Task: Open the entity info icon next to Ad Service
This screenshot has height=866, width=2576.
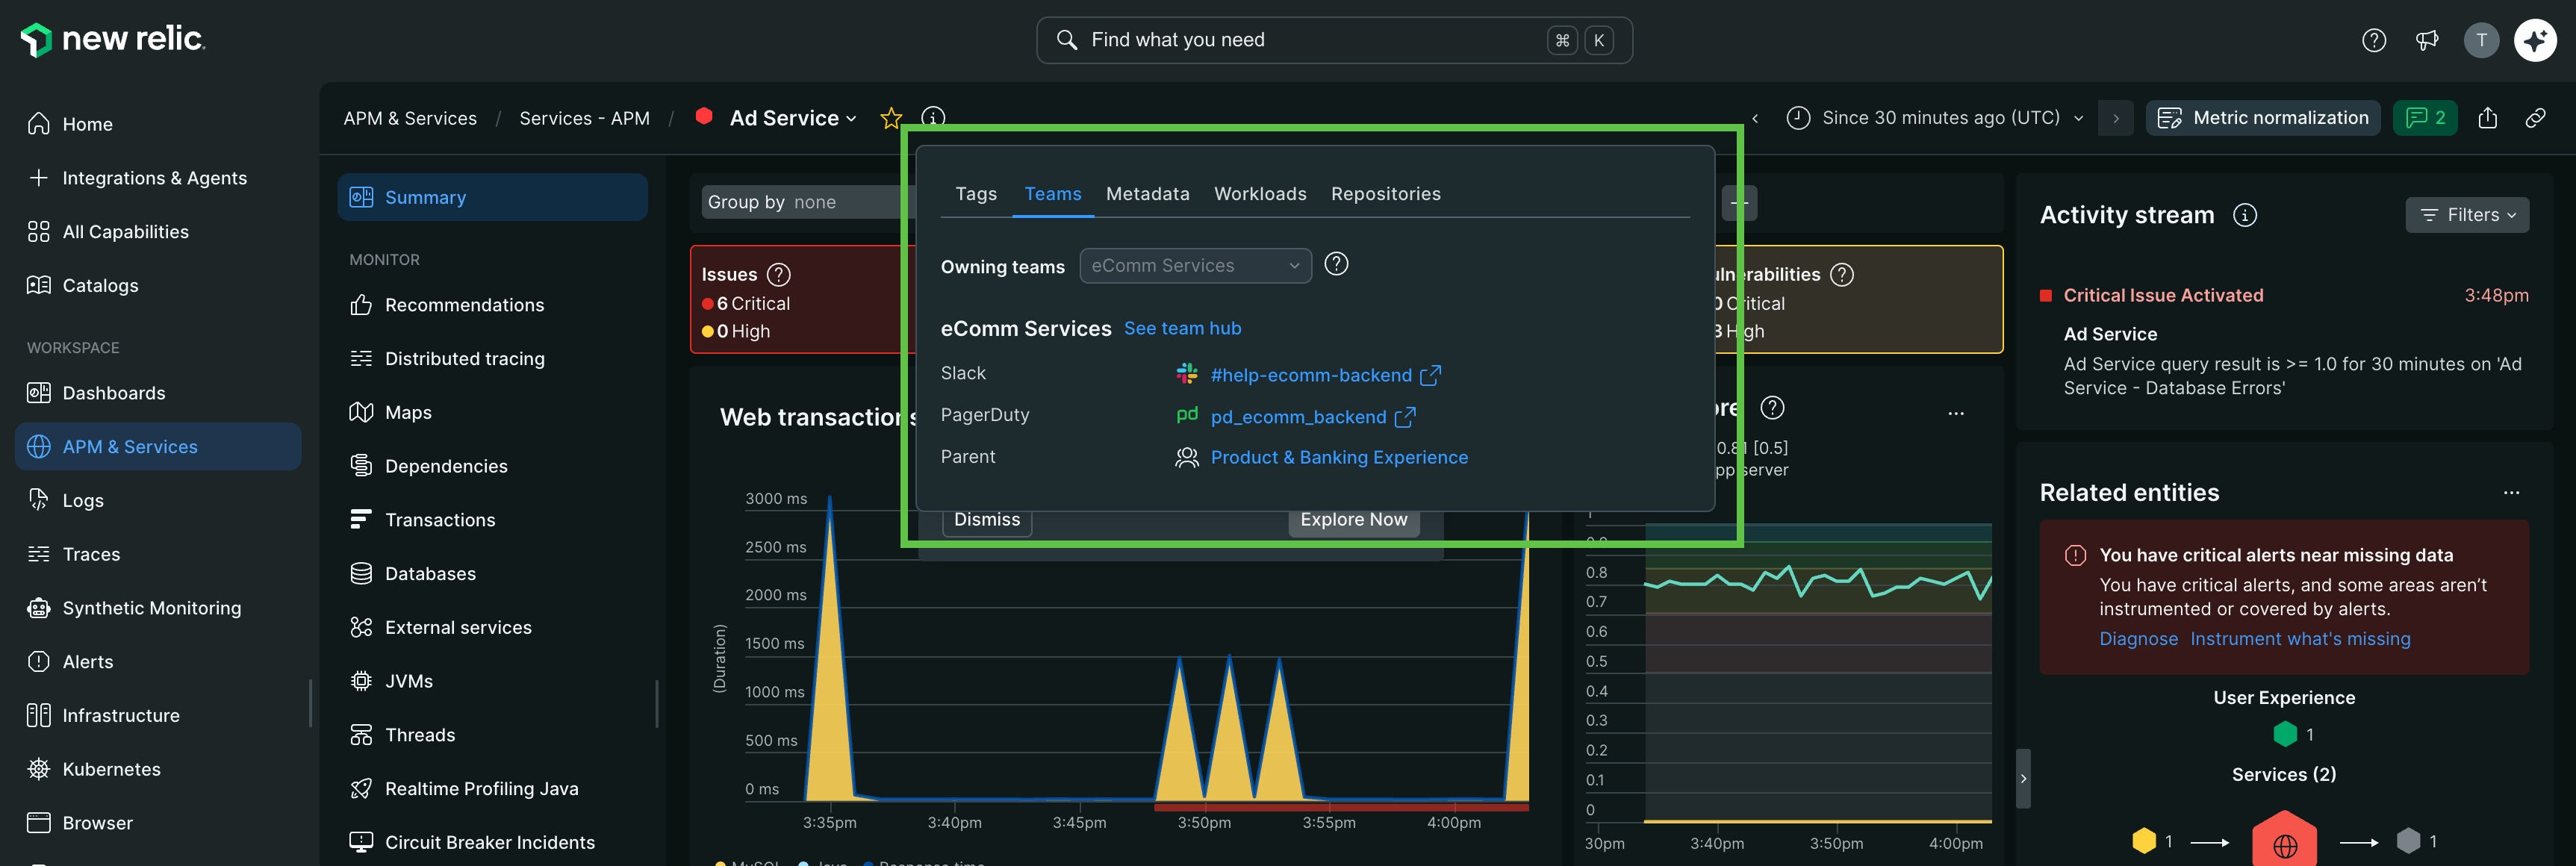Action: (x=932, y=118)
